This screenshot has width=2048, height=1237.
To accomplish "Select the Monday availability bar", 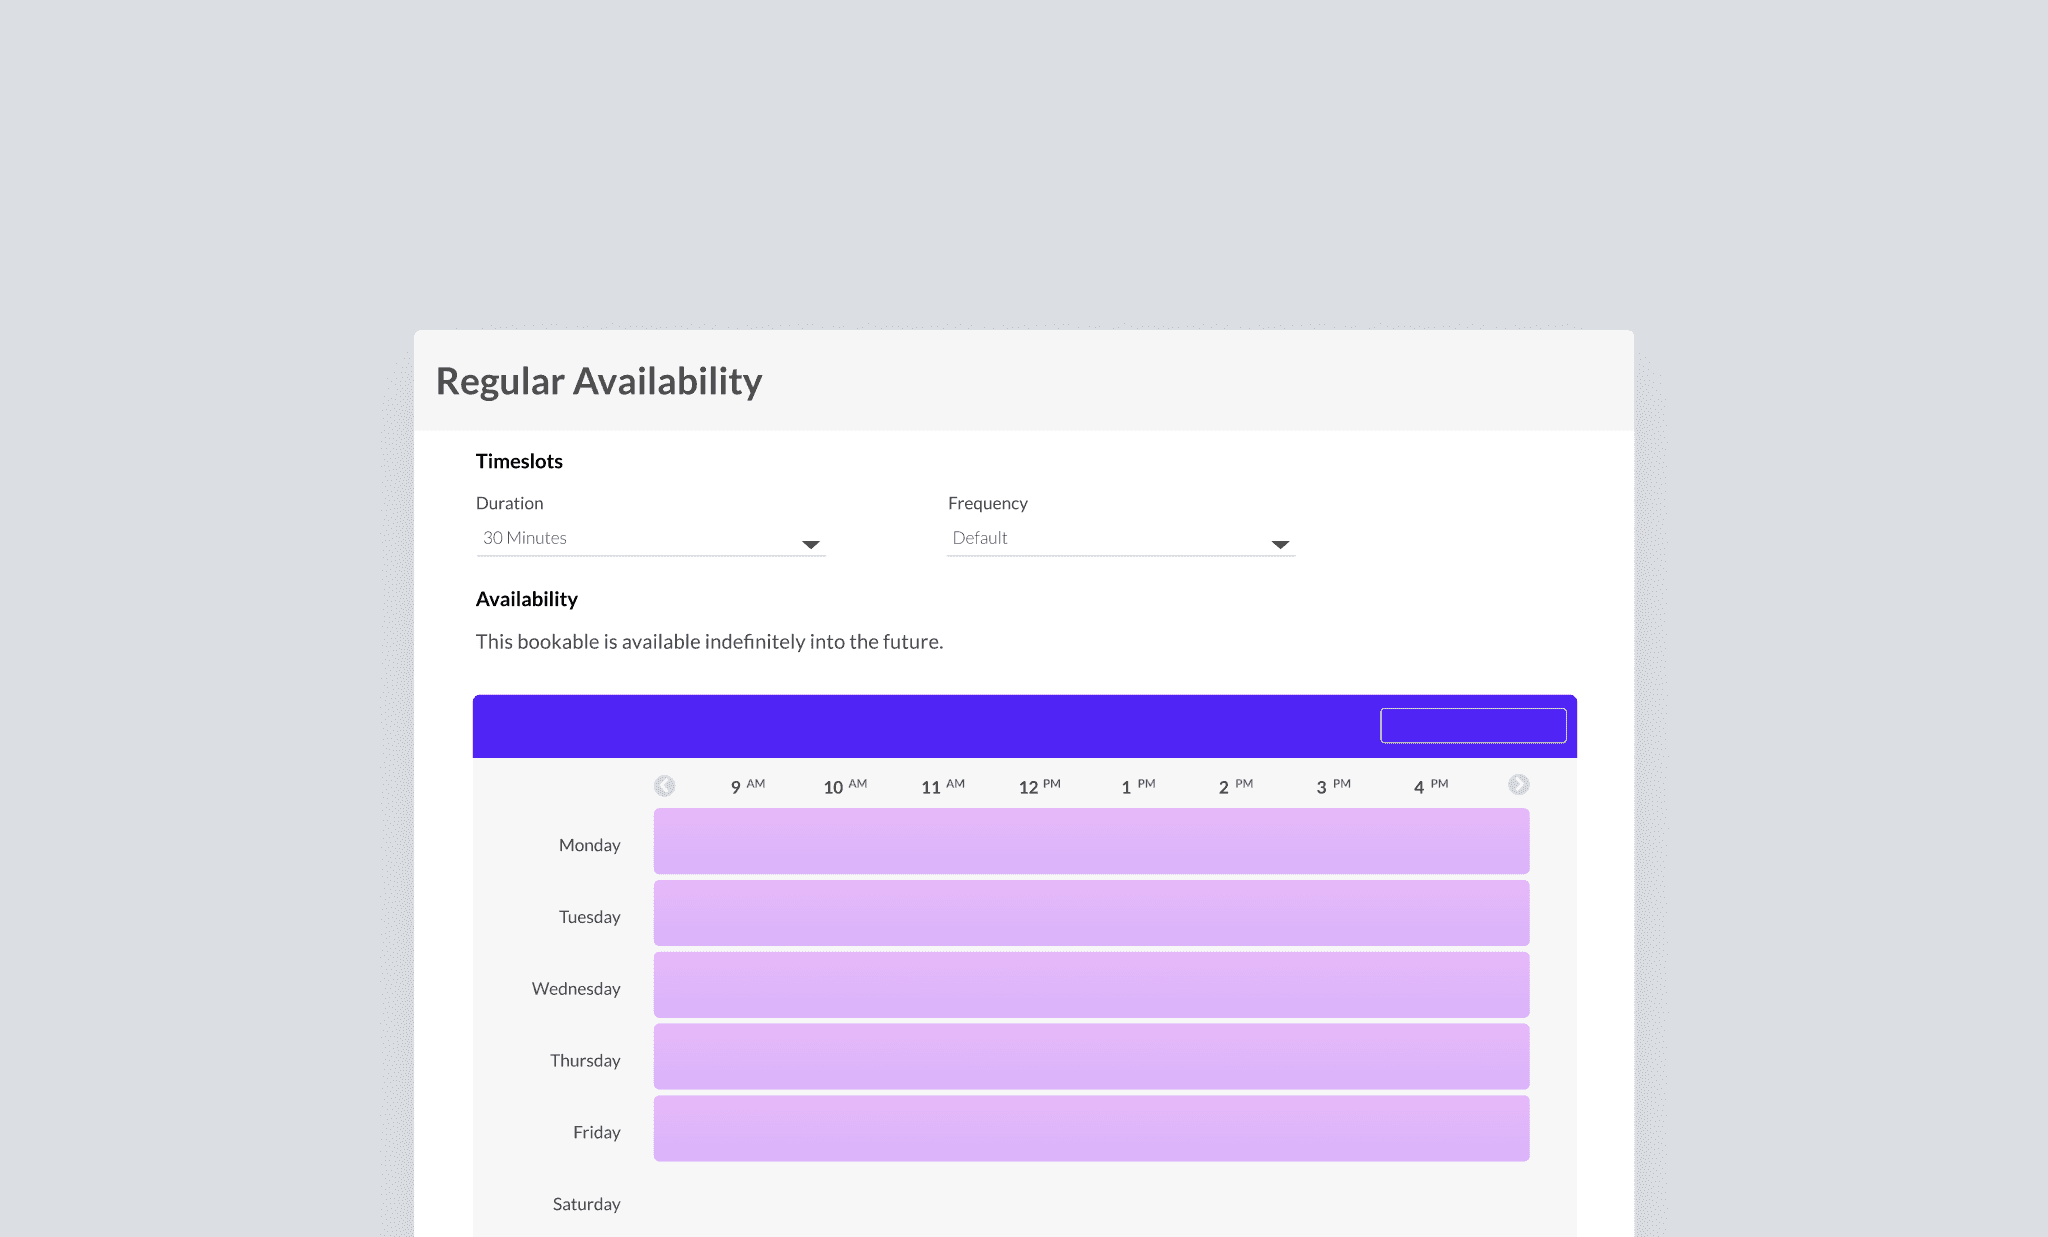I will tap(1091, 841).
